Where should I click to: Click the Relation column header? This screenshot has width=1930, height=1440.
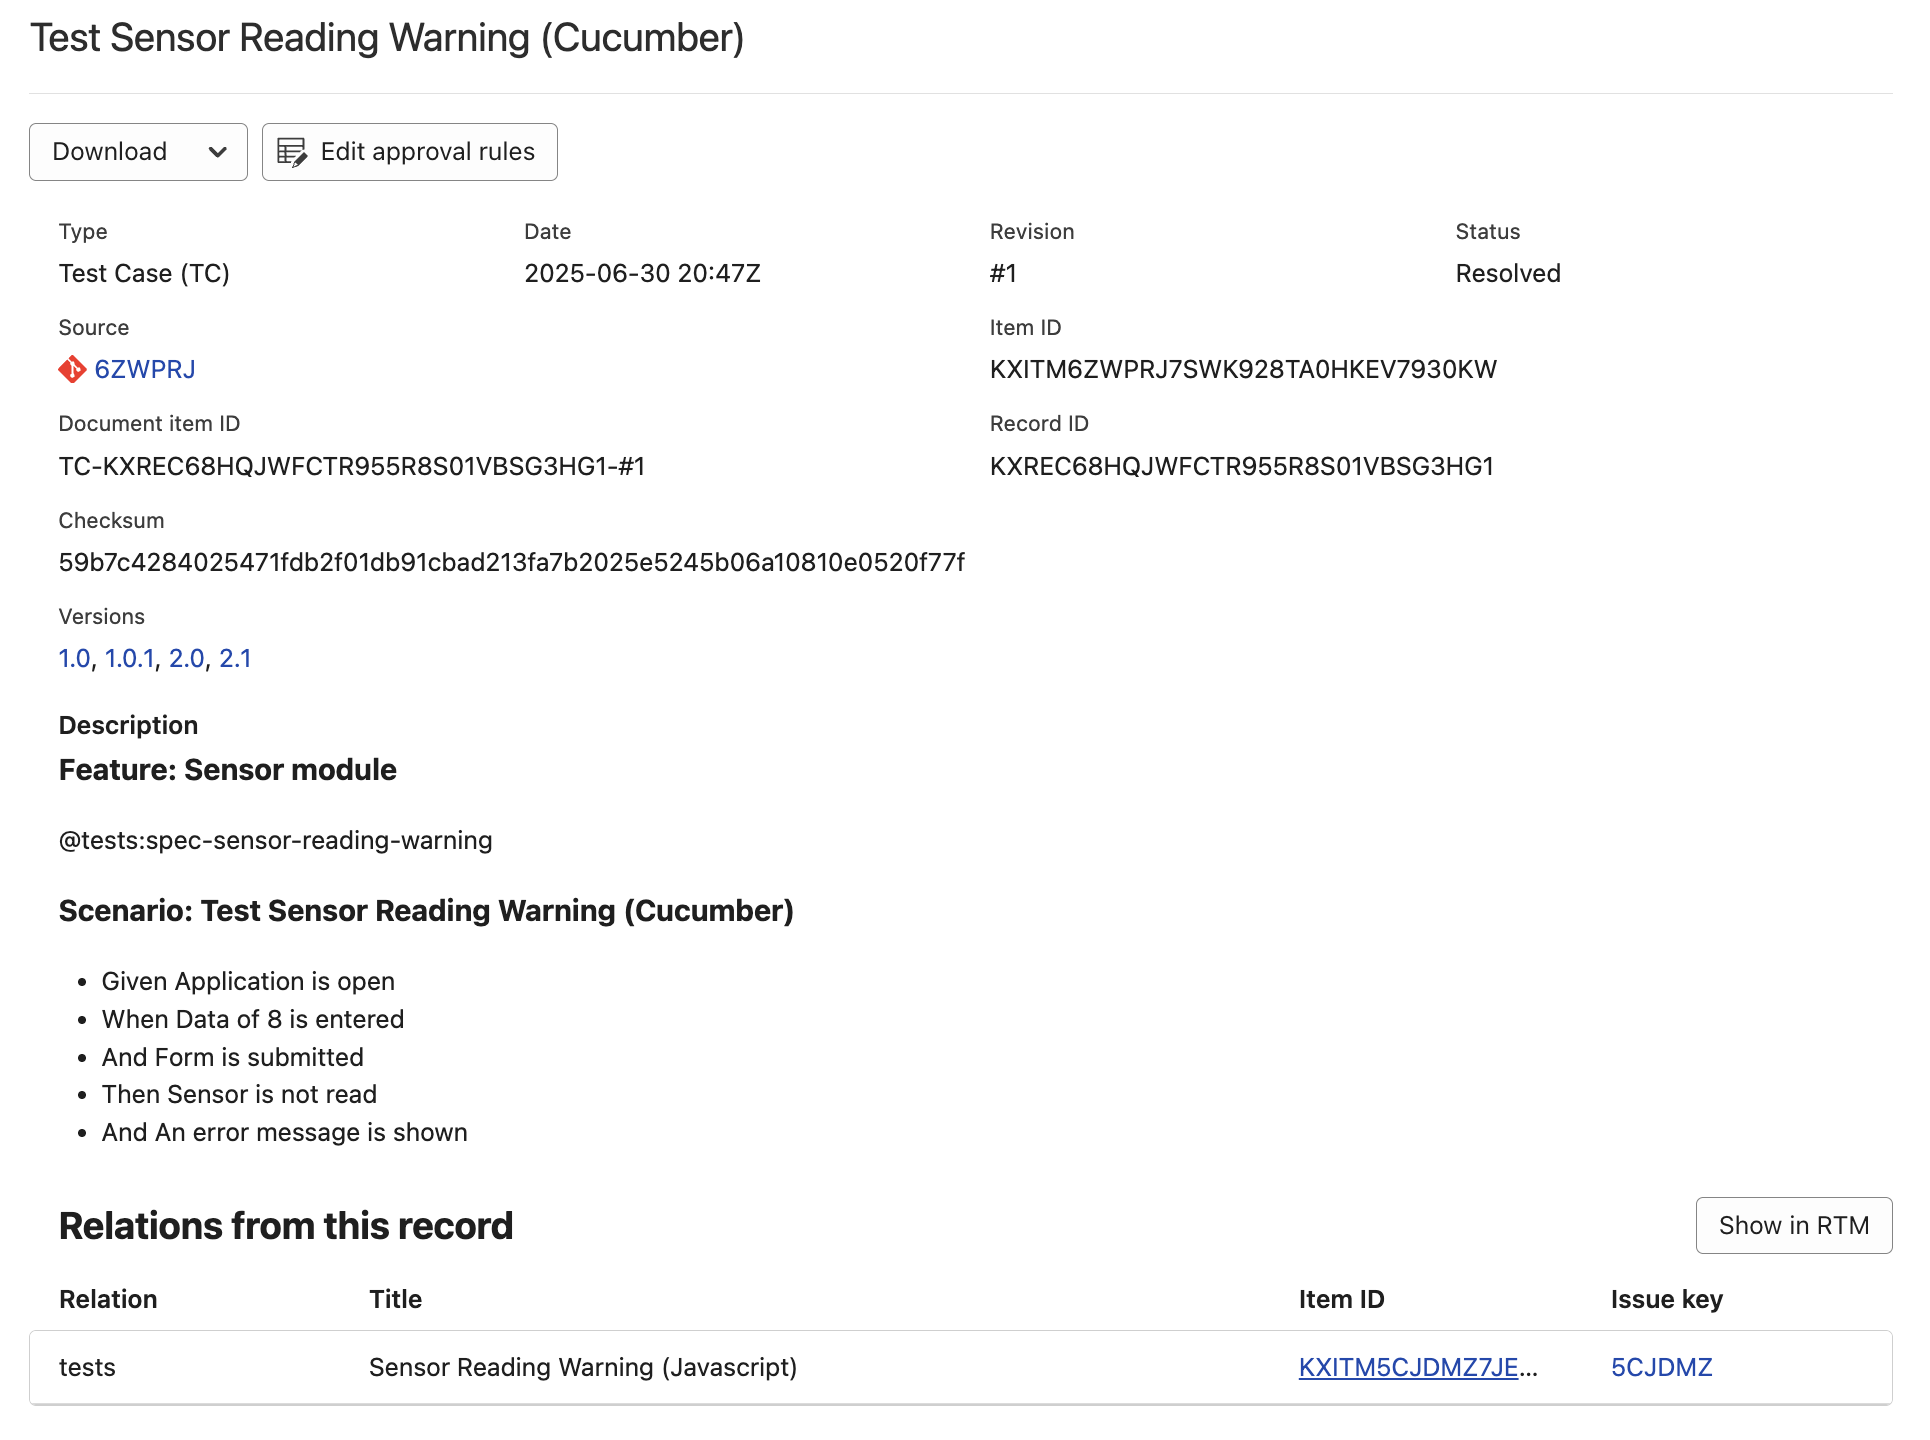pyautogui.click(x=108, y=1300)
